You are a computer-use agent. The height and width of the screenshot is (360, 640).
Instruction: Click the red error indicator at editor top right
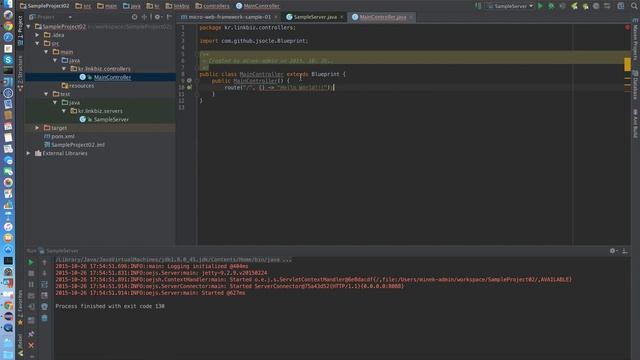[627, 27]
